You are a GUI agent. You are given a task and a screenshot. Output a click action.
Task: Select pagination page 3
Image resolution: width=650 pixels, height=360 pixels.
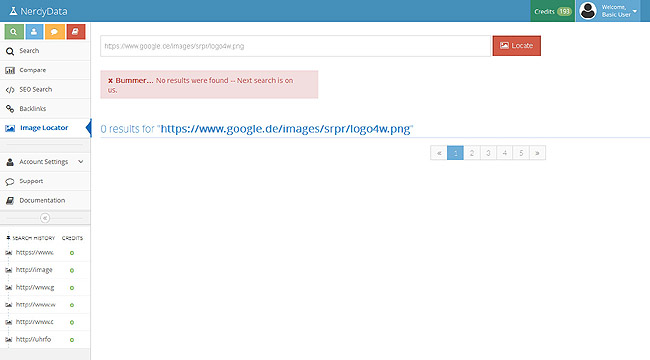tap(488, 153)
